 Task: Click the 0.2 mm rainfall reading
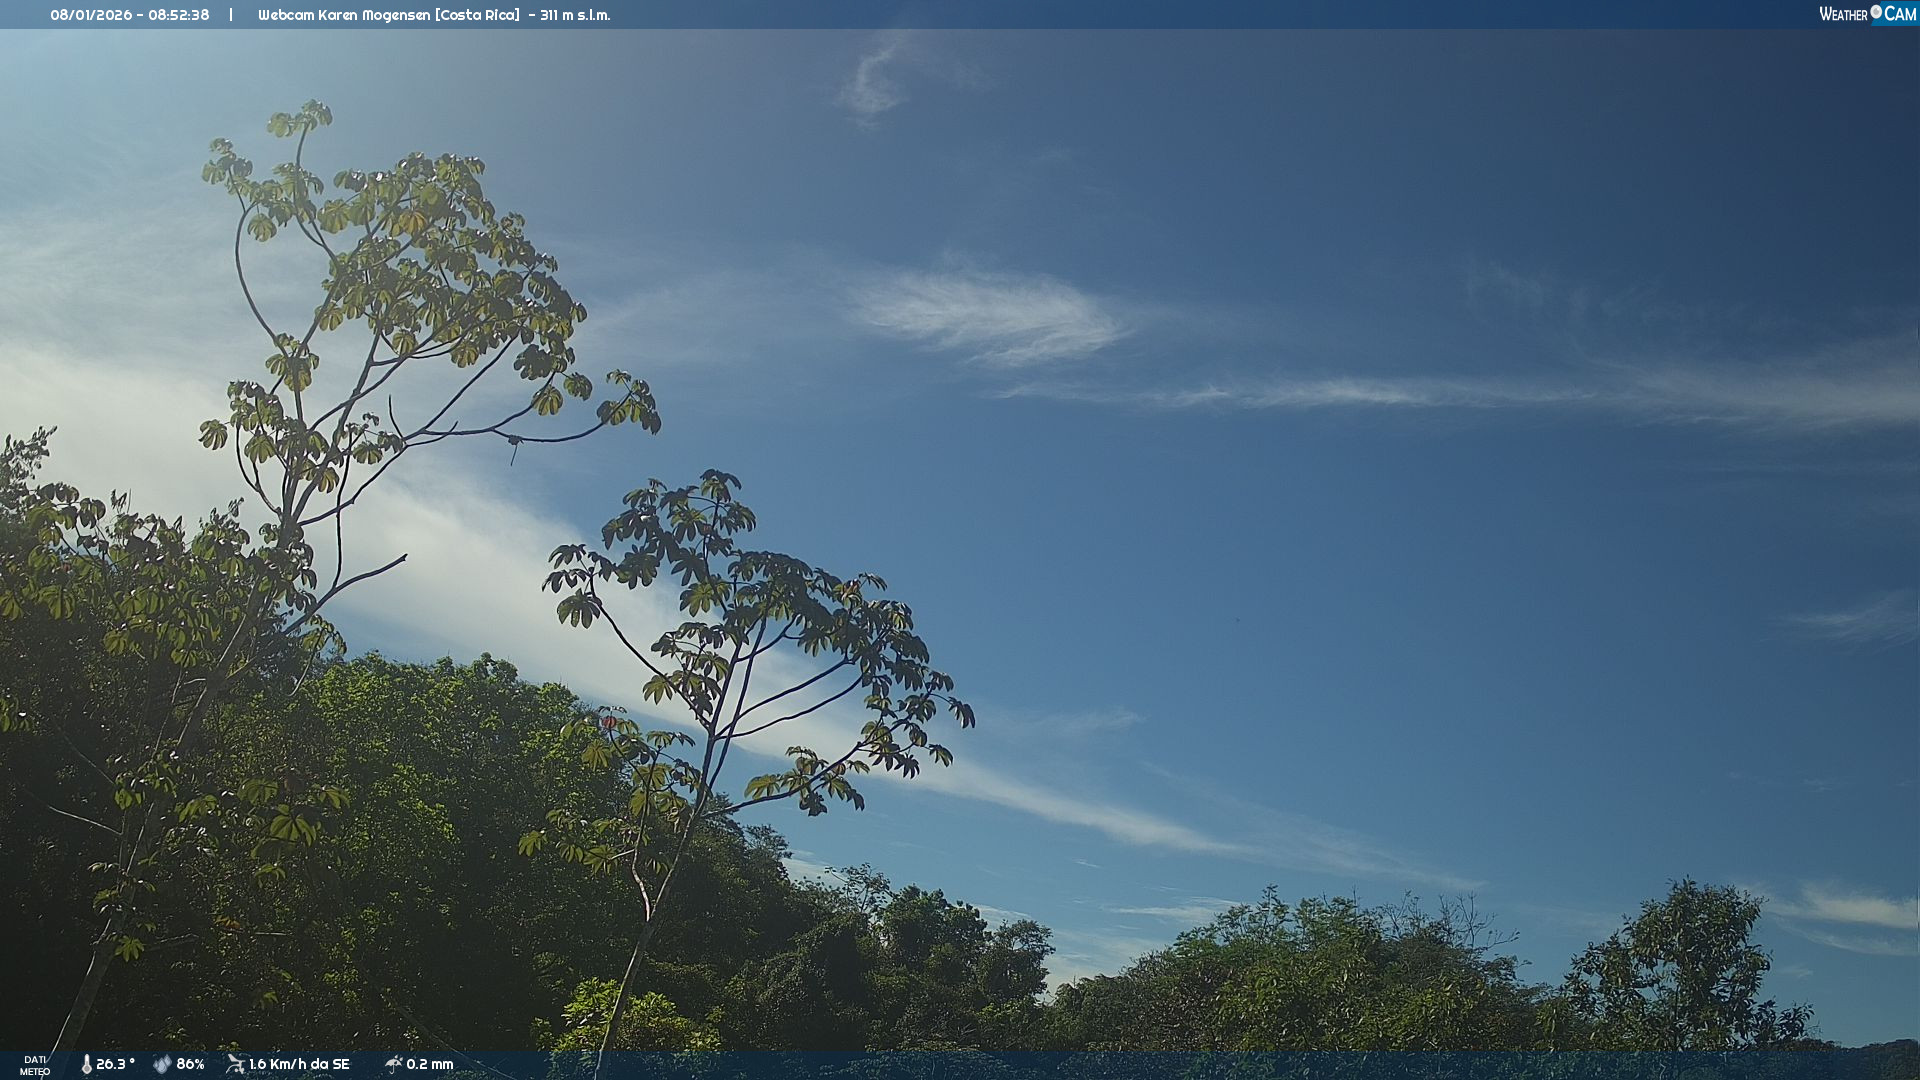[x=430, y=1064]
